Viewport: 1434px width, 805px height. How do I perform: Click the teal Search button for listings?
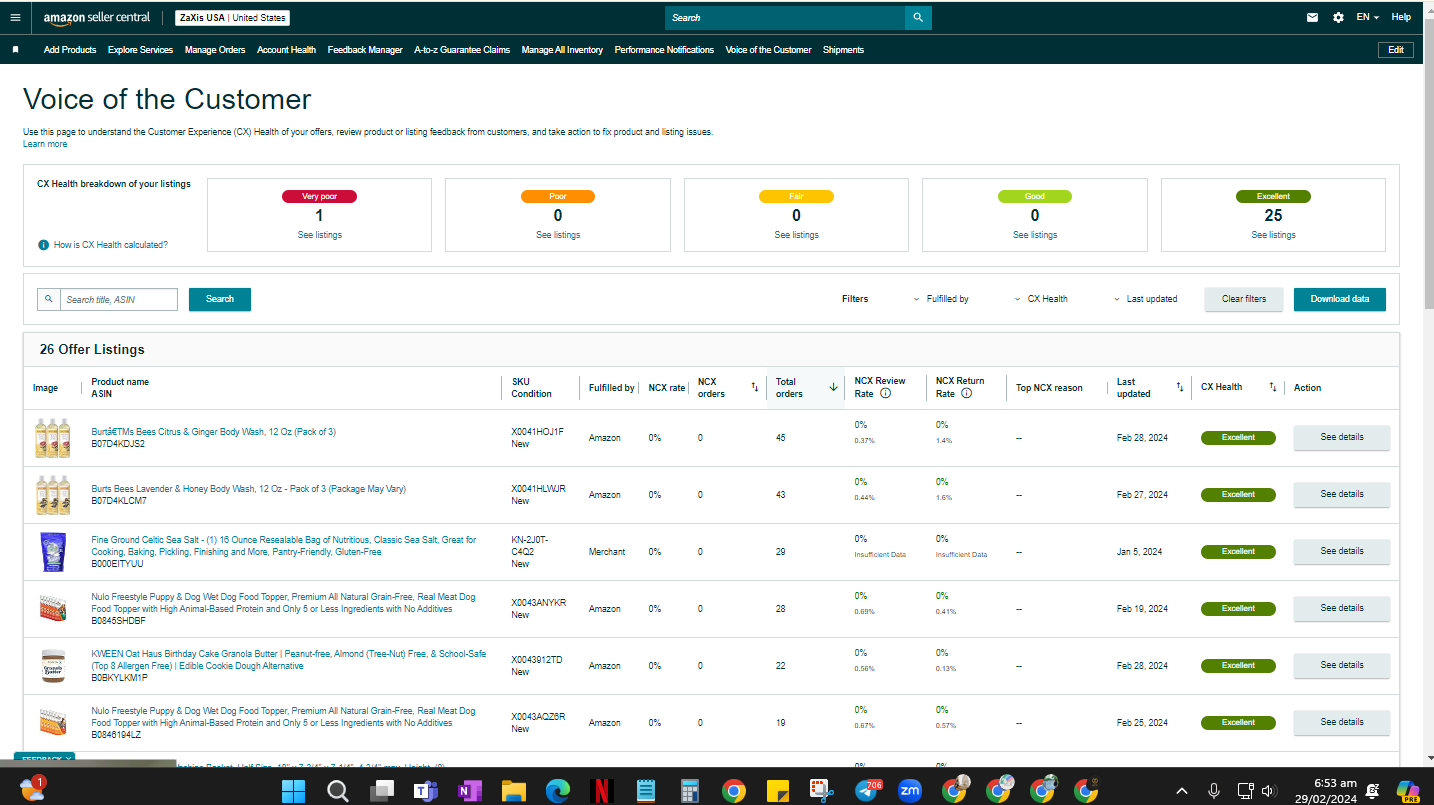[220, 299]
